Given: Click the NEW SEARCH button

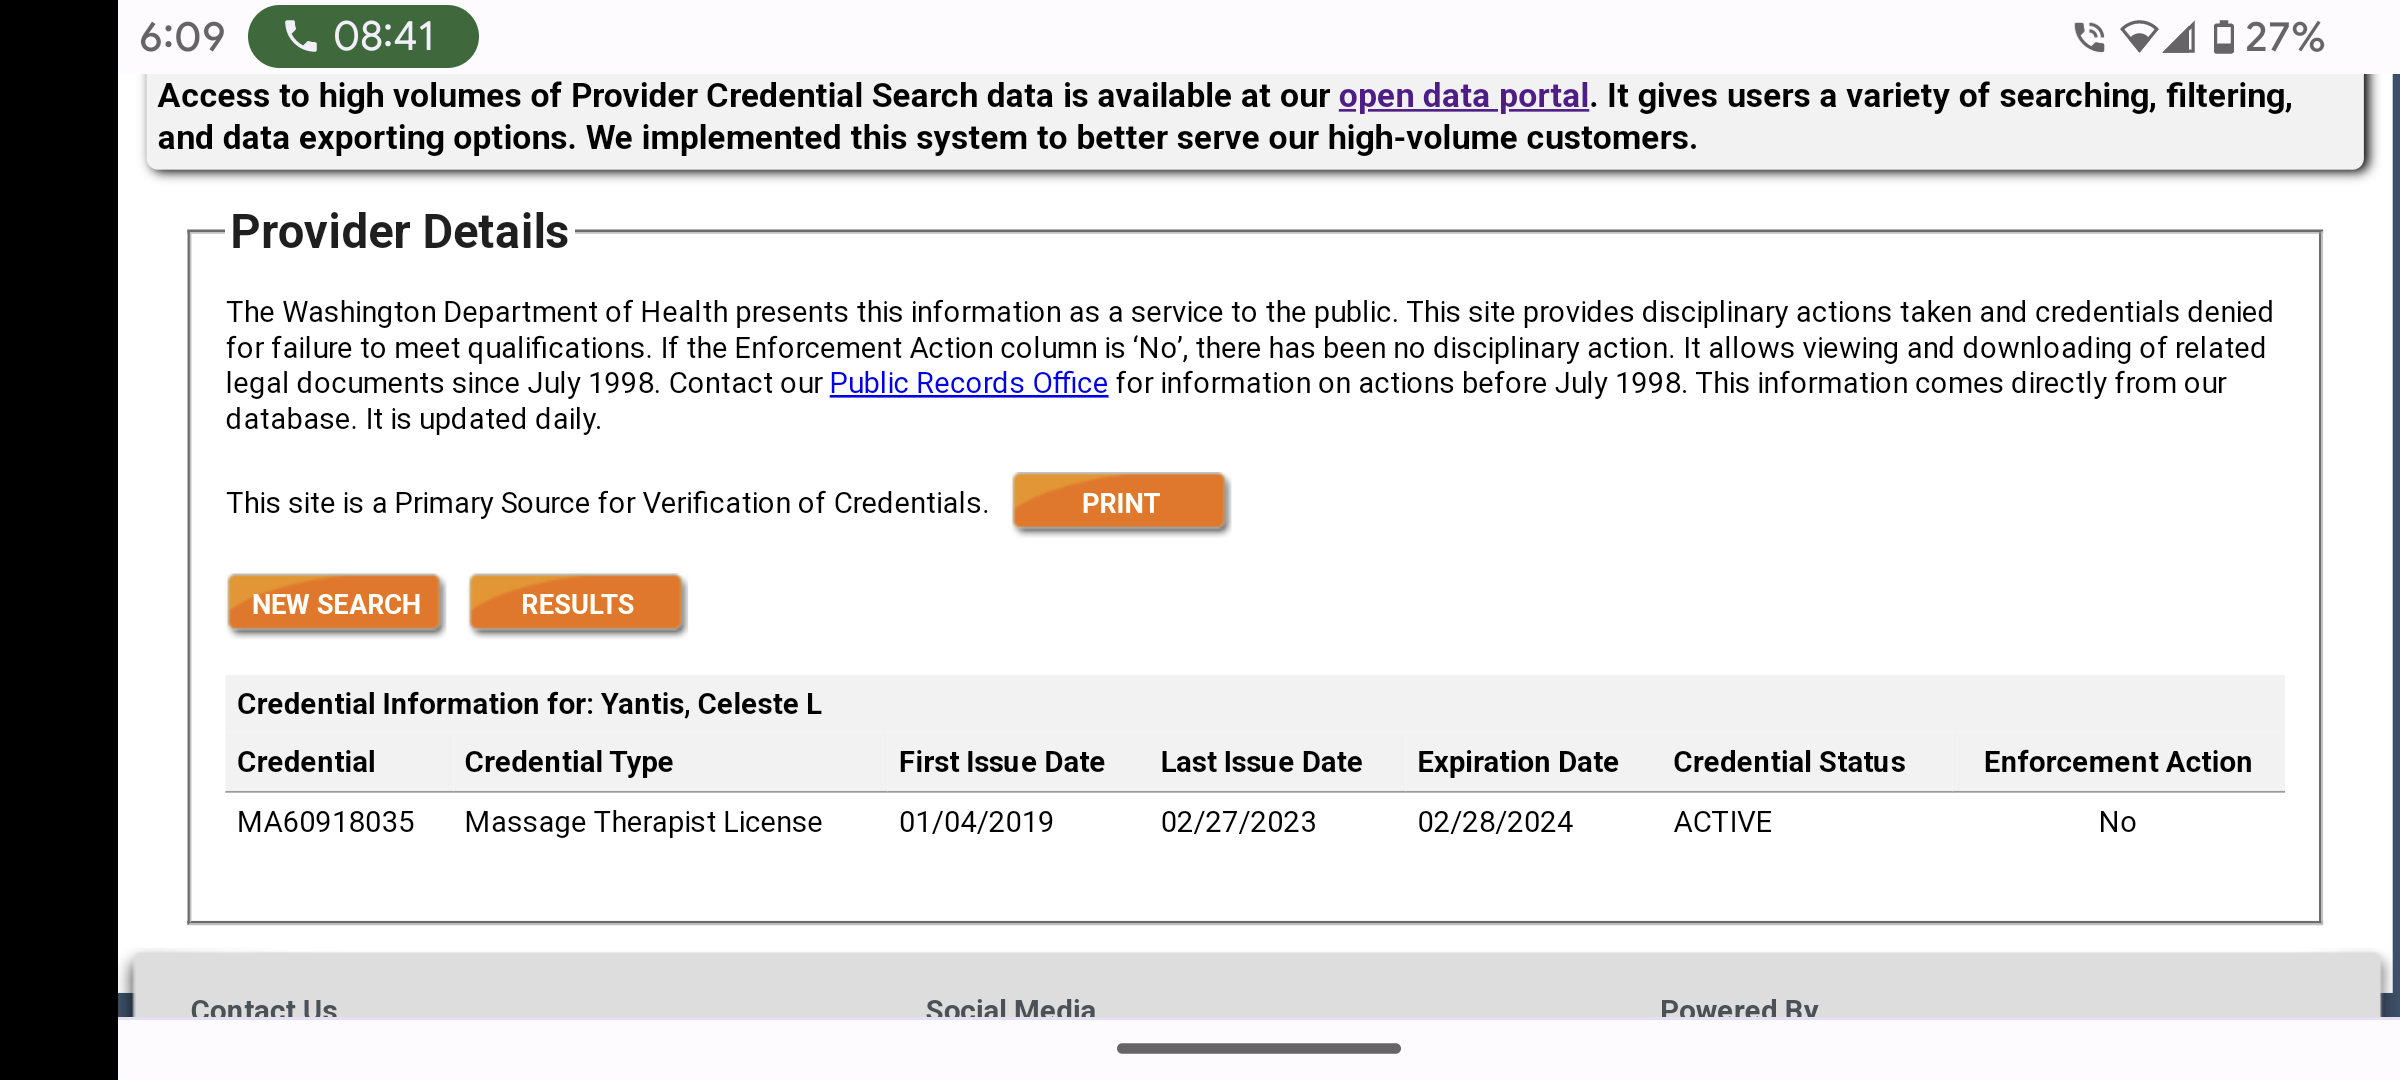Looking at the screenshot, I should (335, 604).
